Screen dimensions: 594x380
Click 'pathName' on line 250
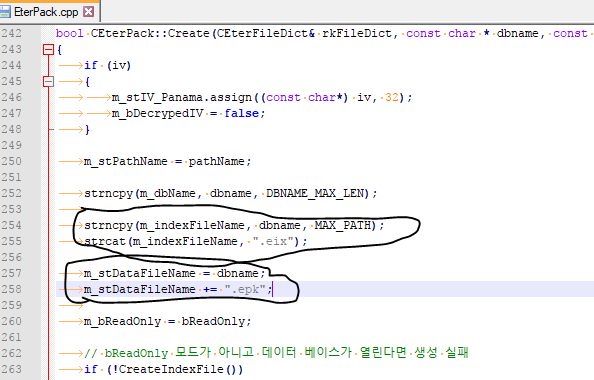(x=217, y=162)
